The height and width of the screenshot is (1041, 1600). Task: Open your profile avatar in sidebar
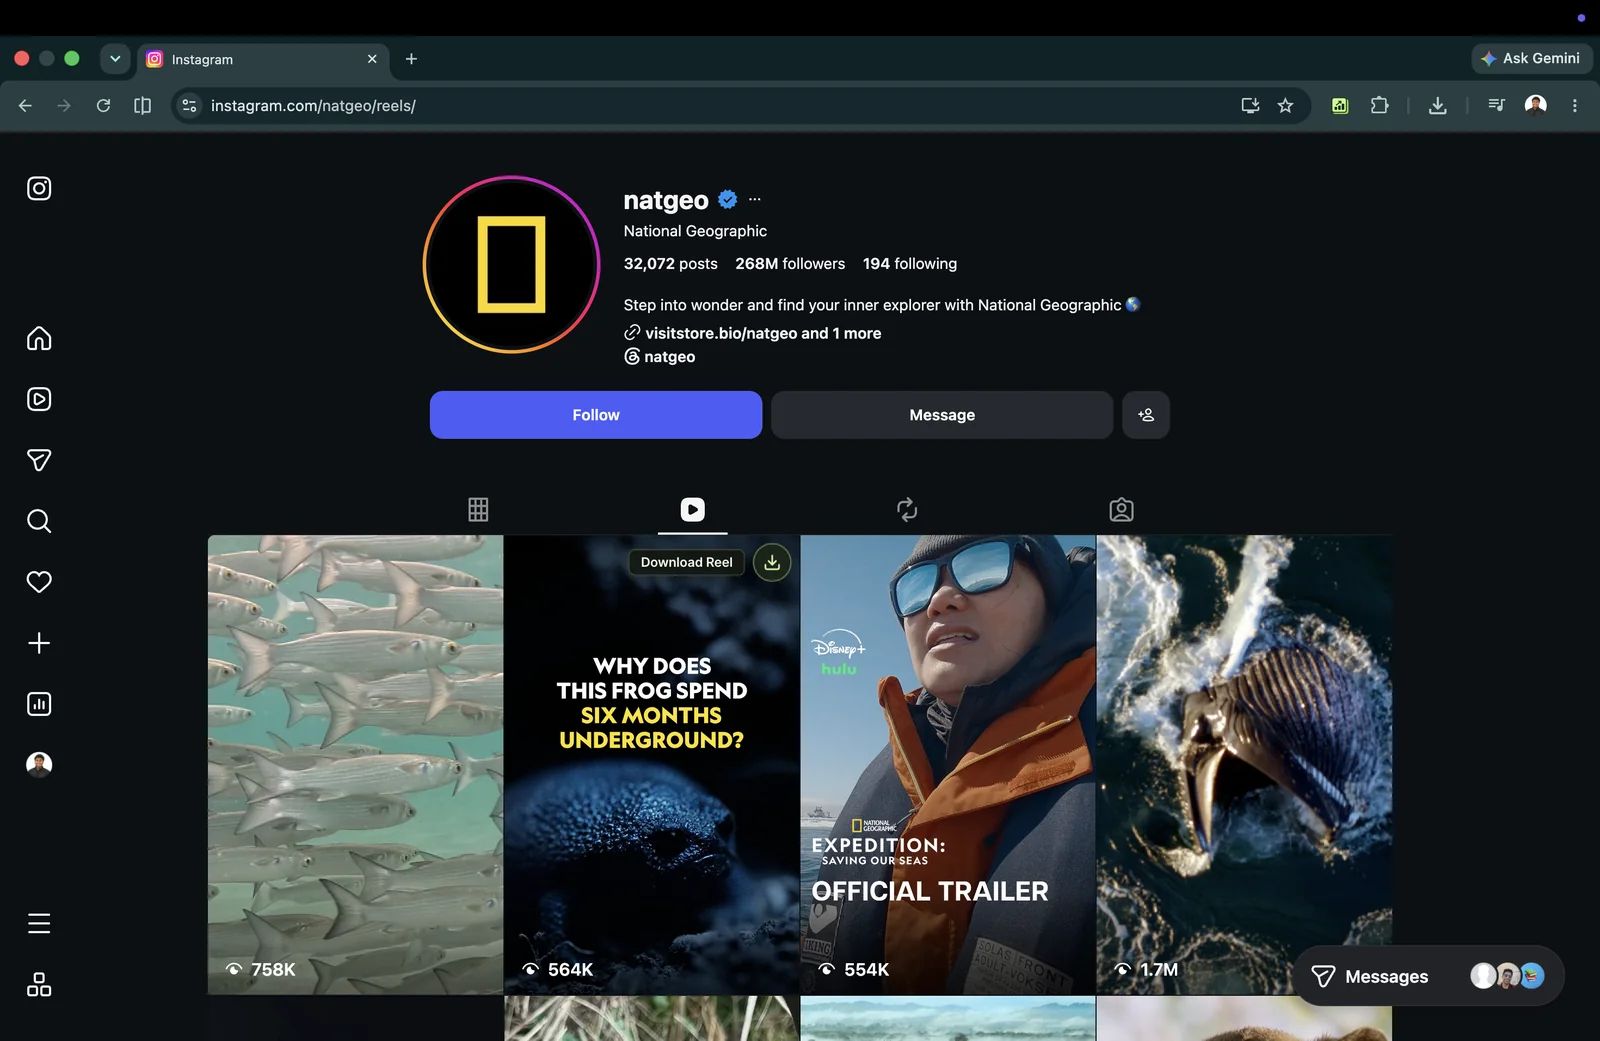coord(39,764)
